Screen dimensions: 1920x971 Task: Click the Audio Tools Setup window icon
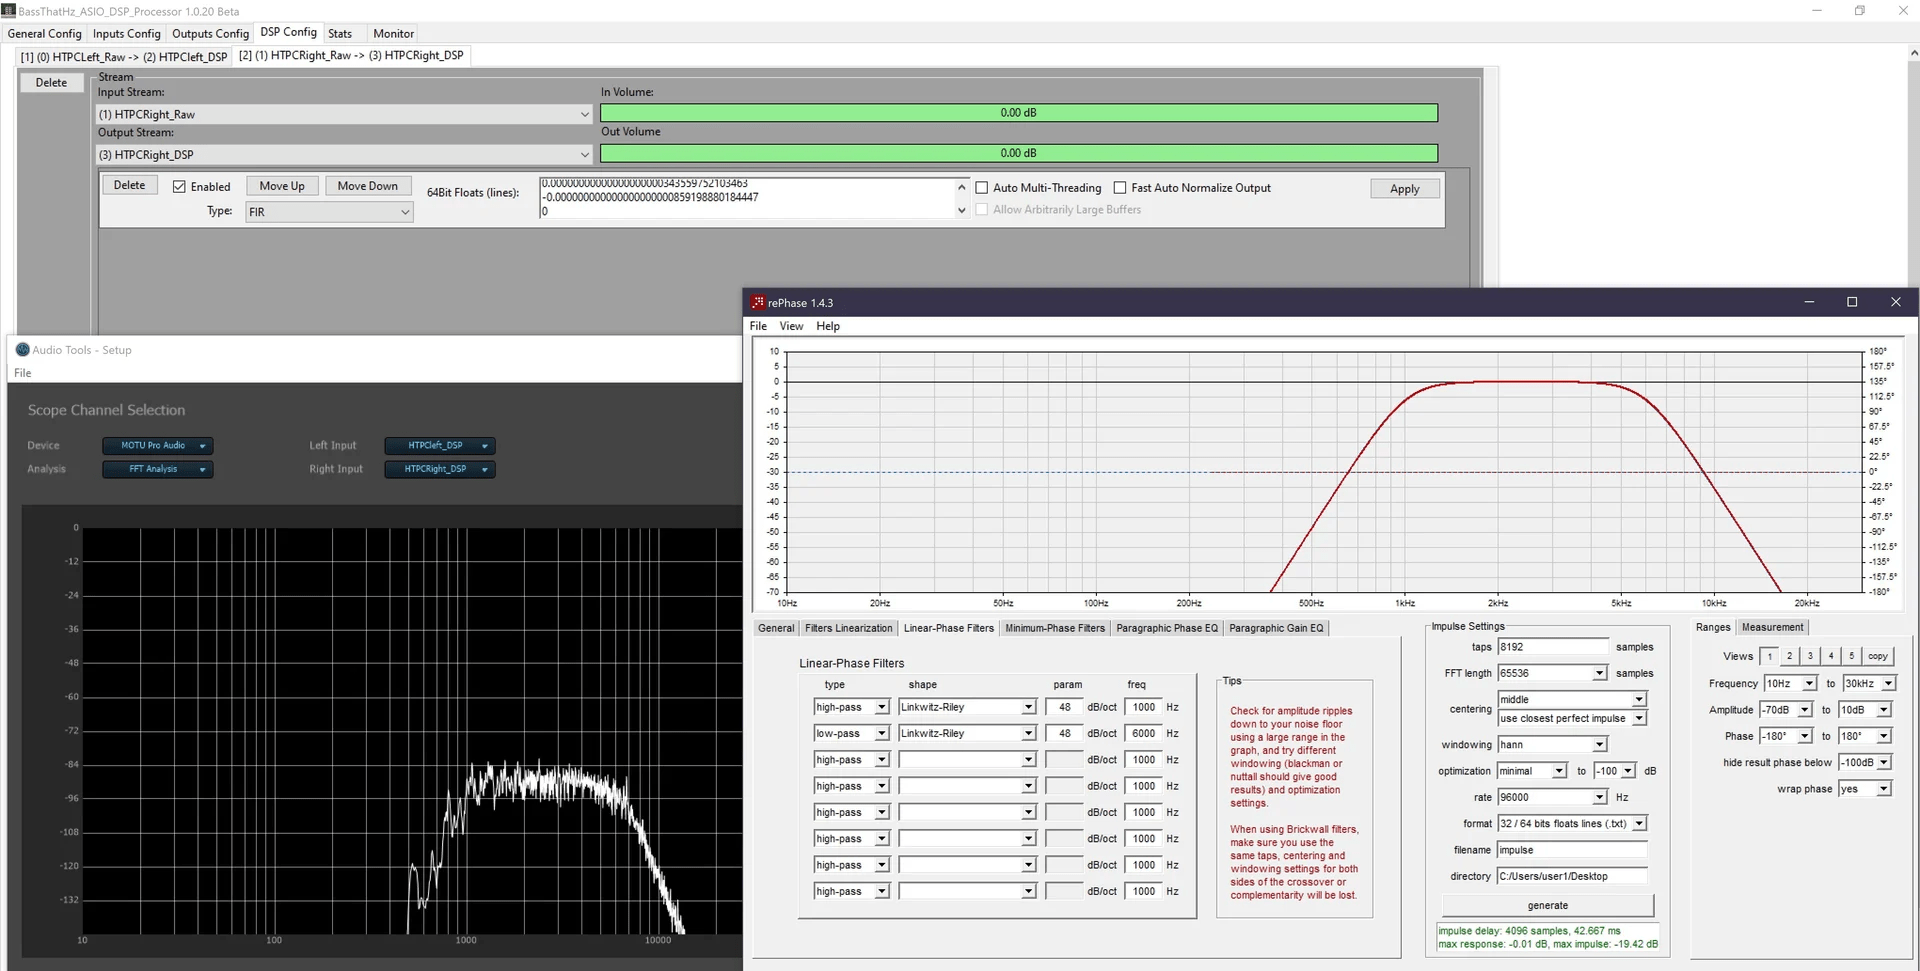(x=22, y=350)
